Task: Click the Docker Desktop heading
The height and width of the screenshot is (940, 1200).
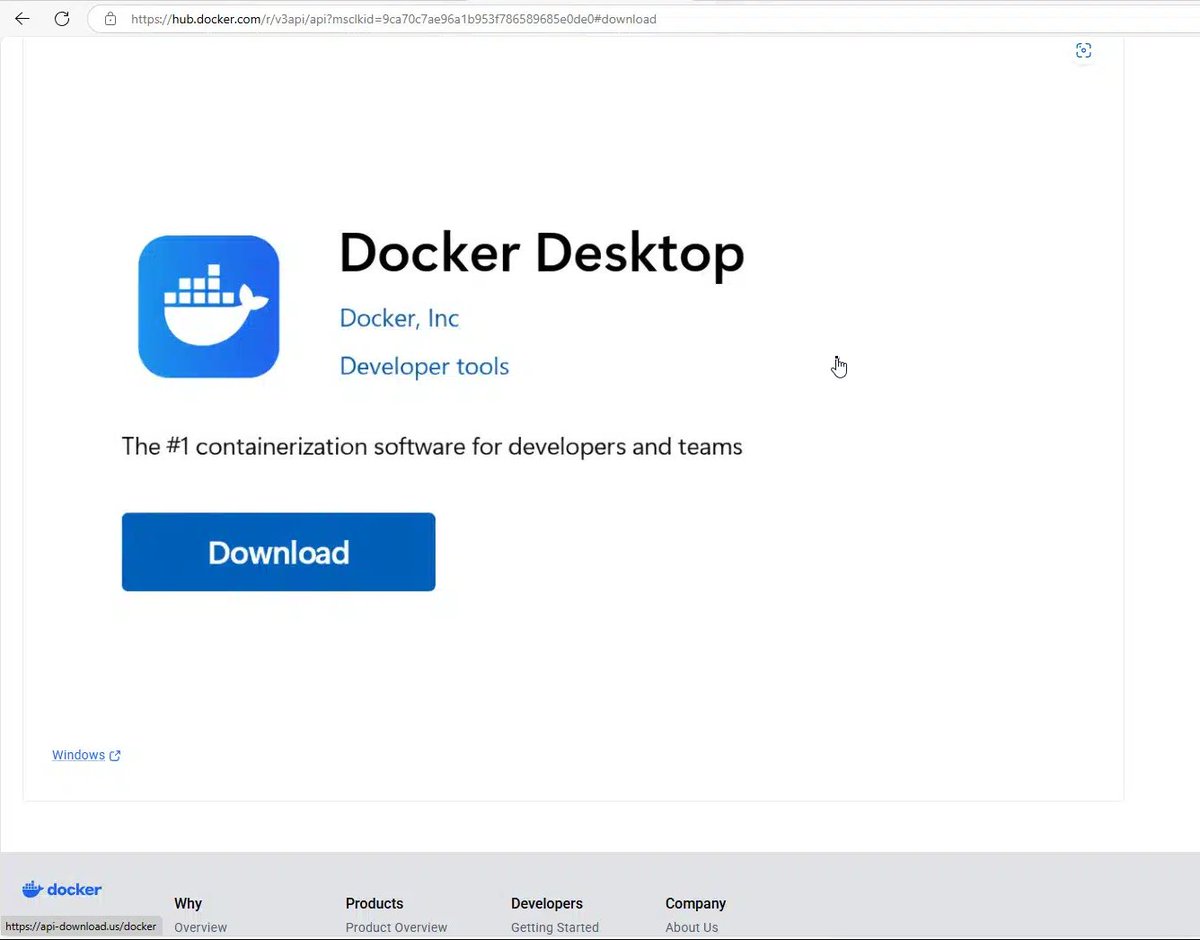Action: click(542, 253)
